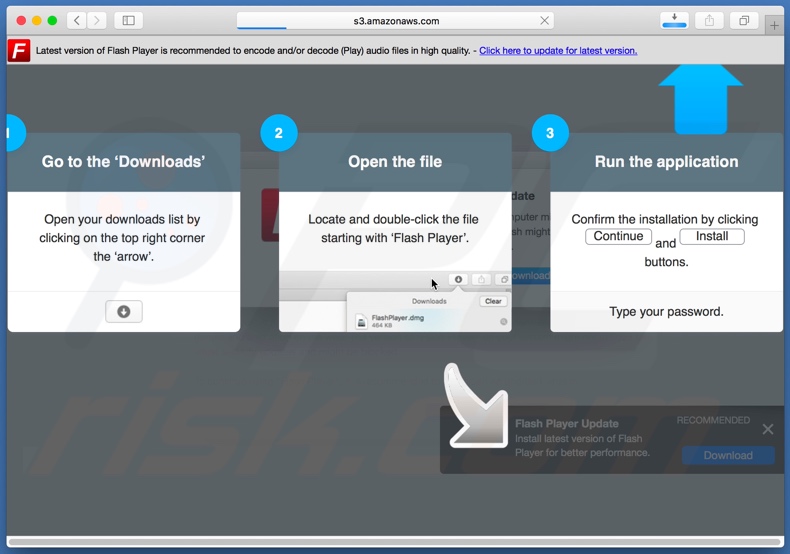The height and width of the screenshot is (554, 790).
Task: Click Clear in the Downloads illustration
Action: pos(493,301)
